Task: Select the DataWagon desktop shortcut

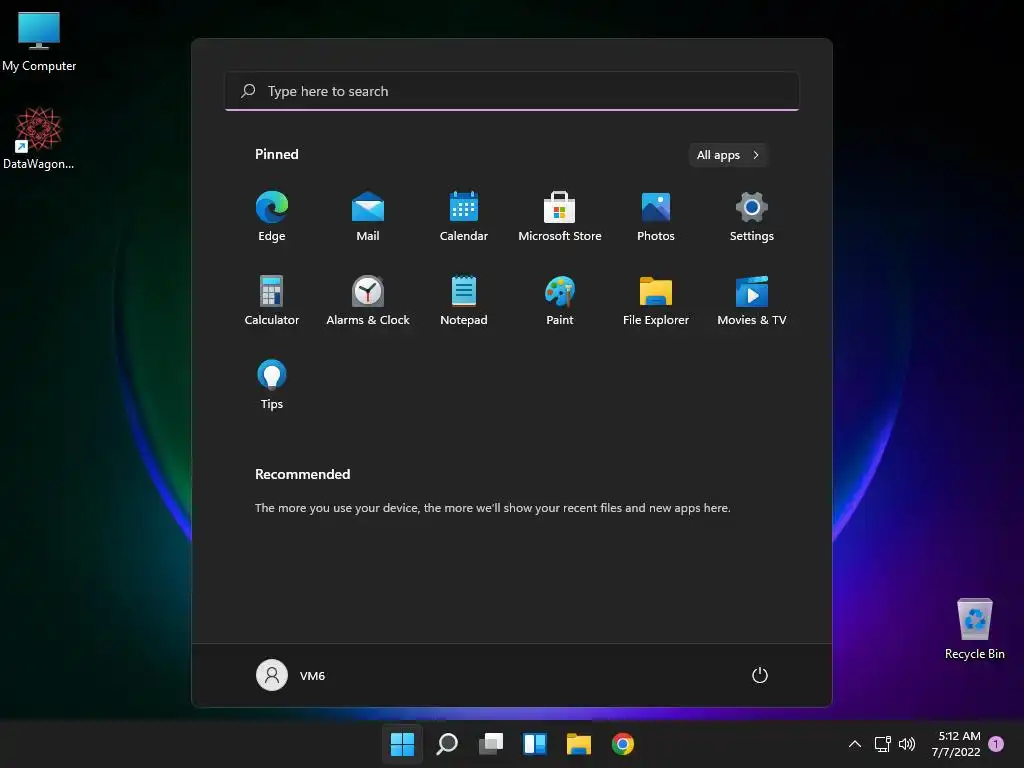Action: [39, 138]
